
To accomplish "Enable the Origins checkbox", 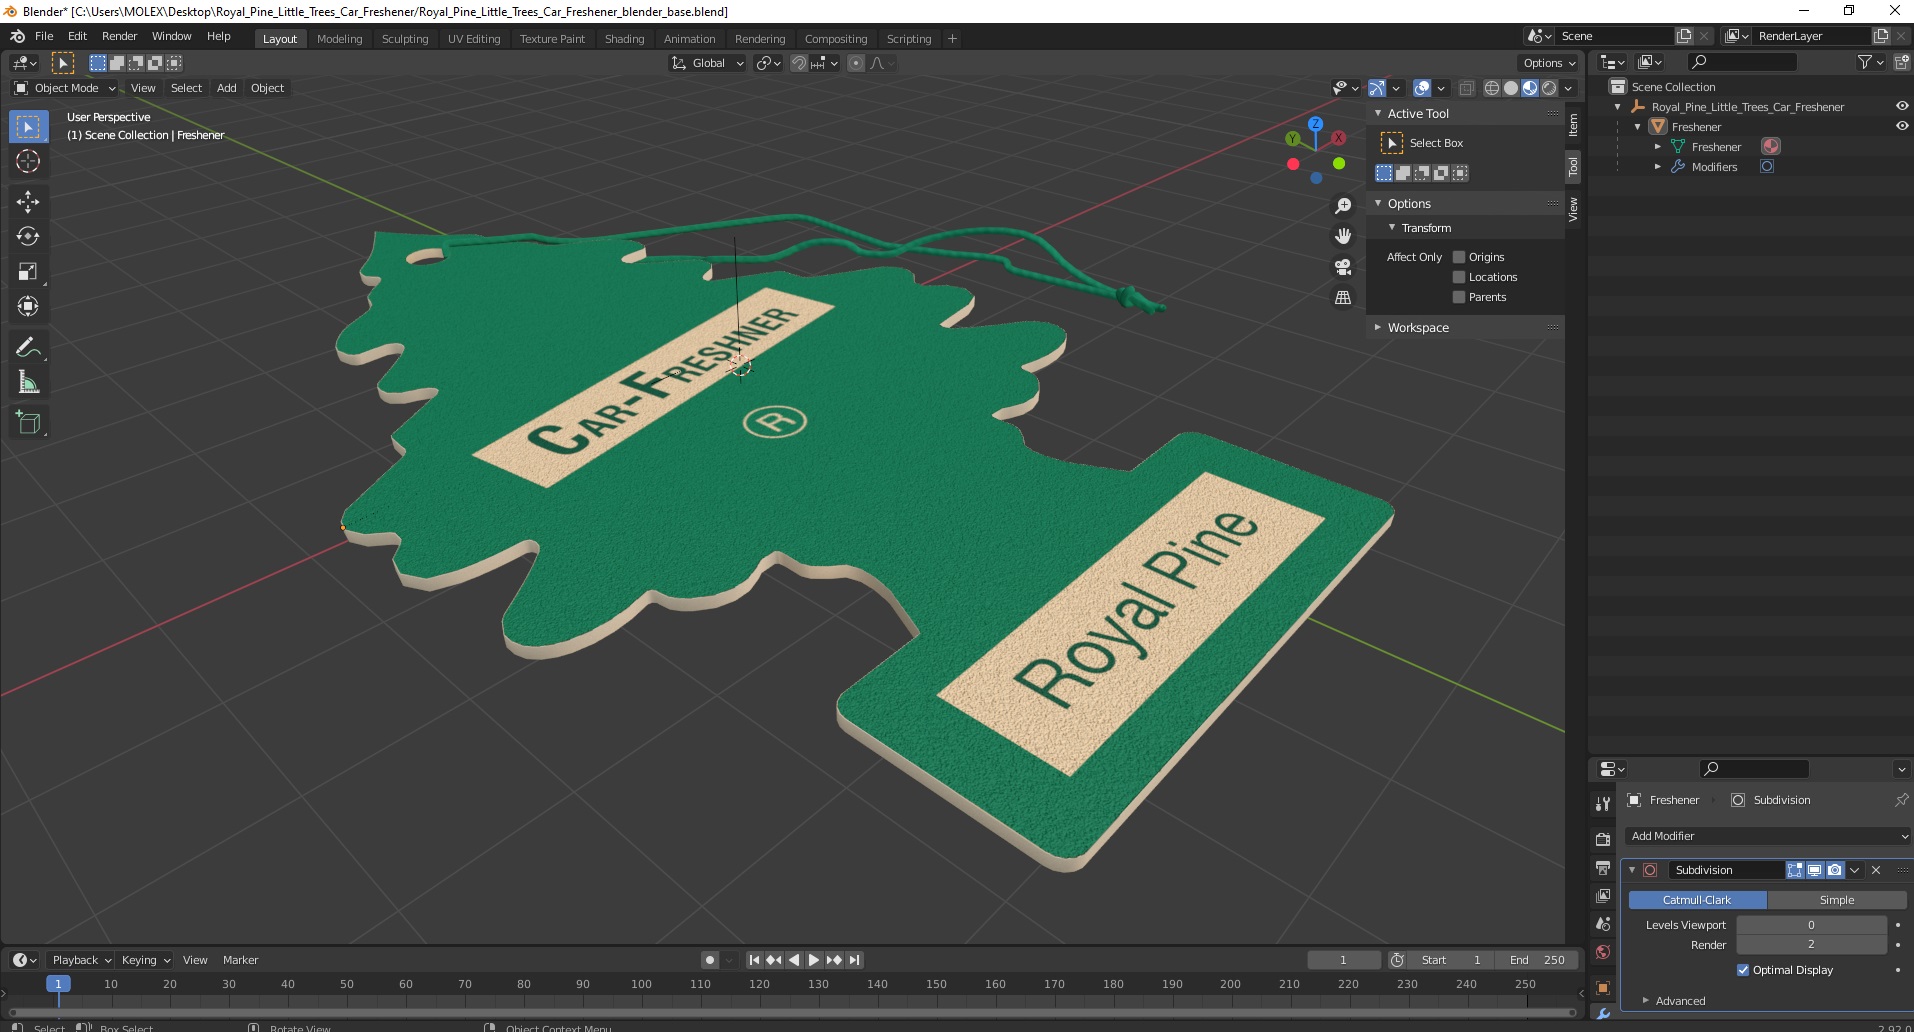I will [1459, 257].
